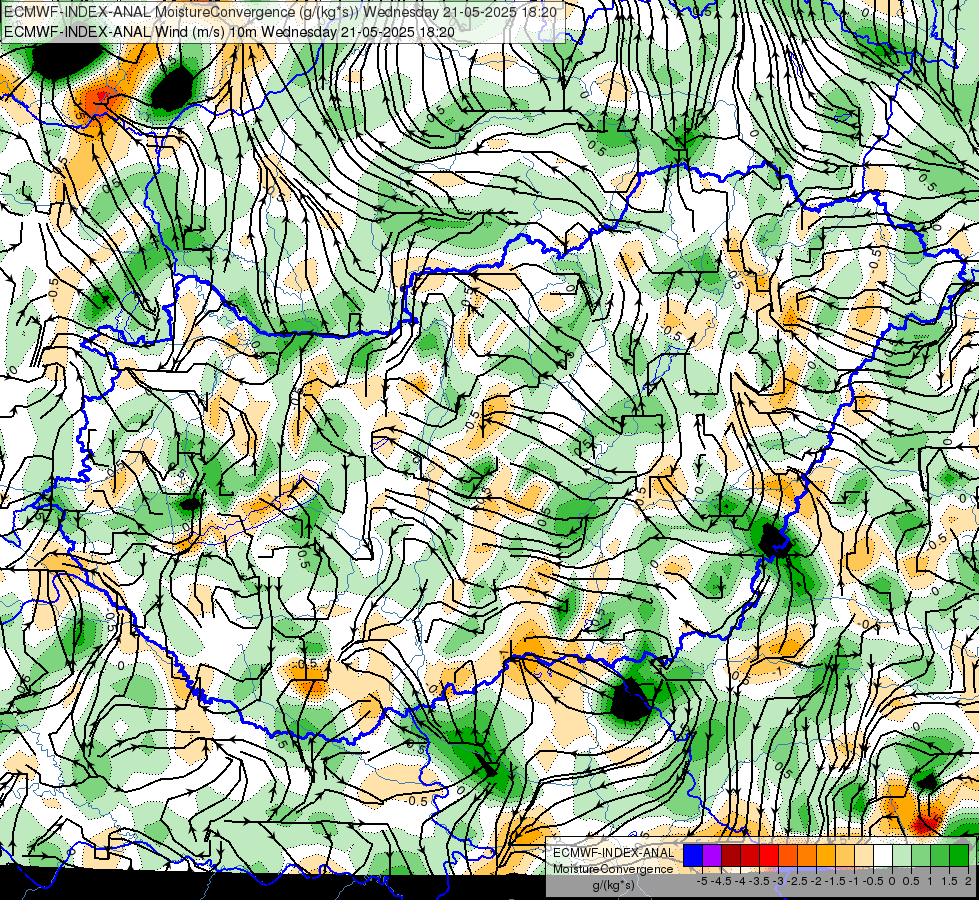Select the legend swatch between -3.5 and -3

tap(769, 856)
